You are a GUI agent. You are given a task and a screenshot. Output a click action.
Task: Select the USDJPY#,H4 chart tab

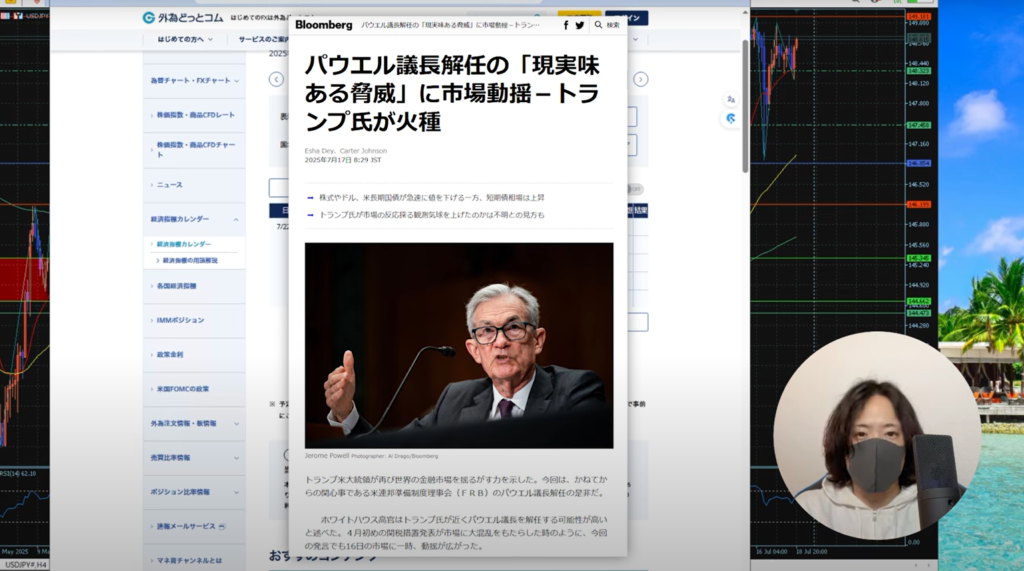[x=25, y=564]
